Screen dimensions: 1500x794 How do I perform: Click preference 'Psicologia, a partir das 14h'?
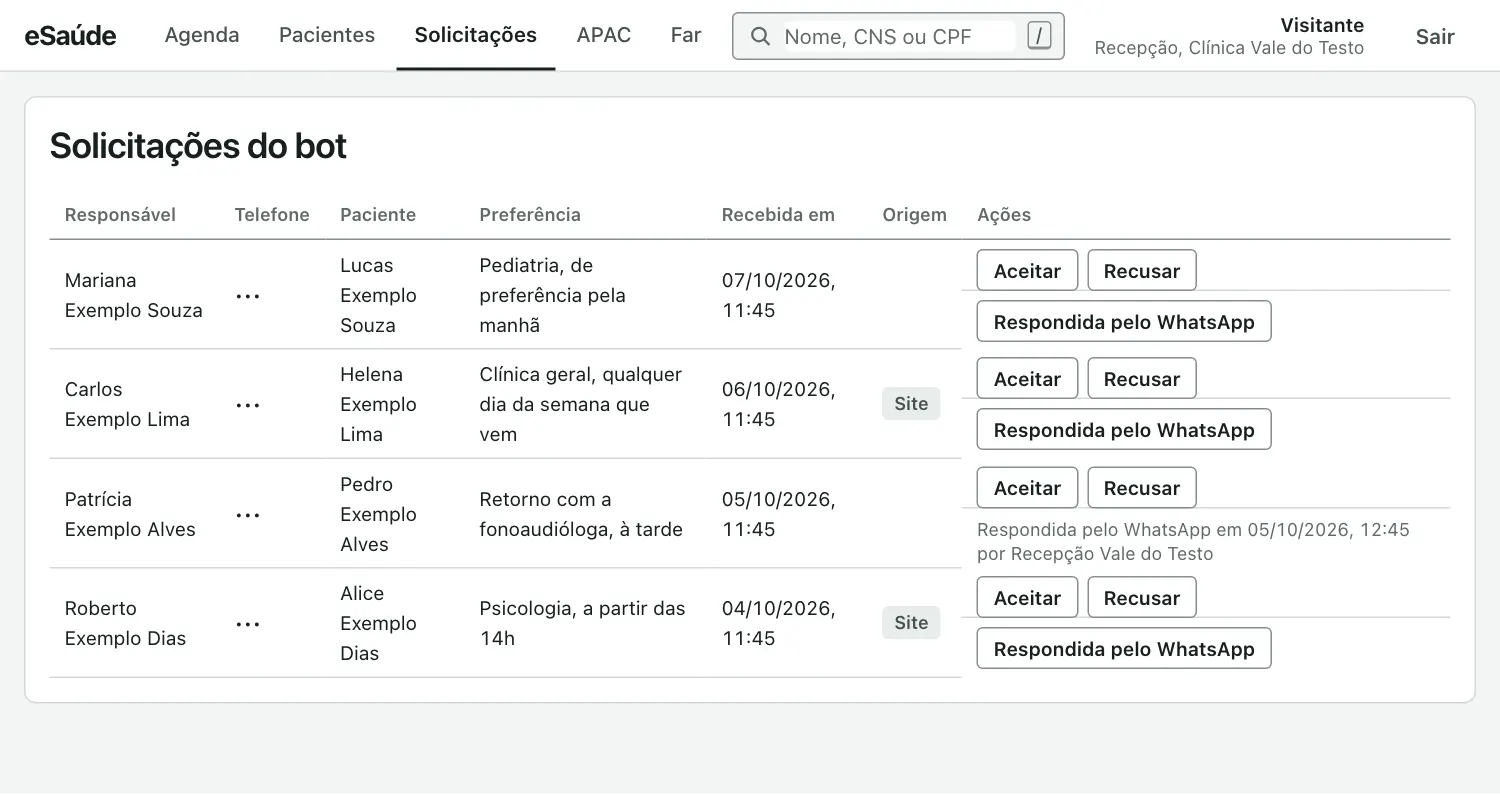point(582,624)
